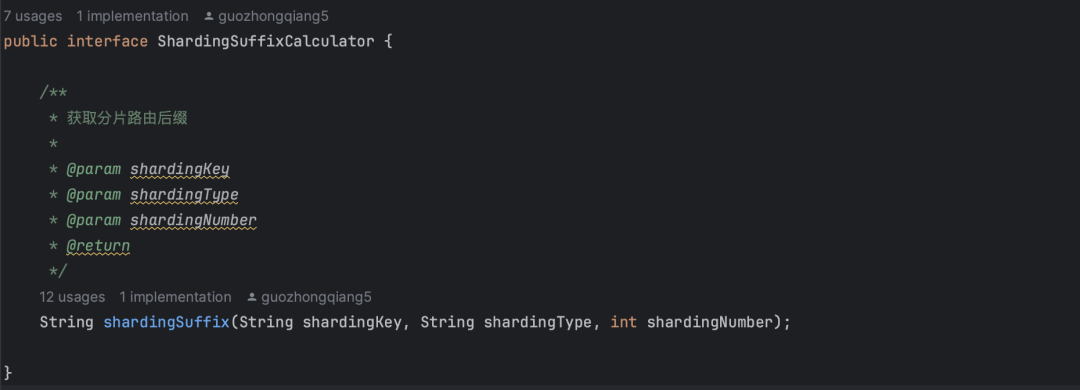Click underlined shardingKey in Javadoc @param
This screenshot has width=1080, height=390.
tap(180, 170)
